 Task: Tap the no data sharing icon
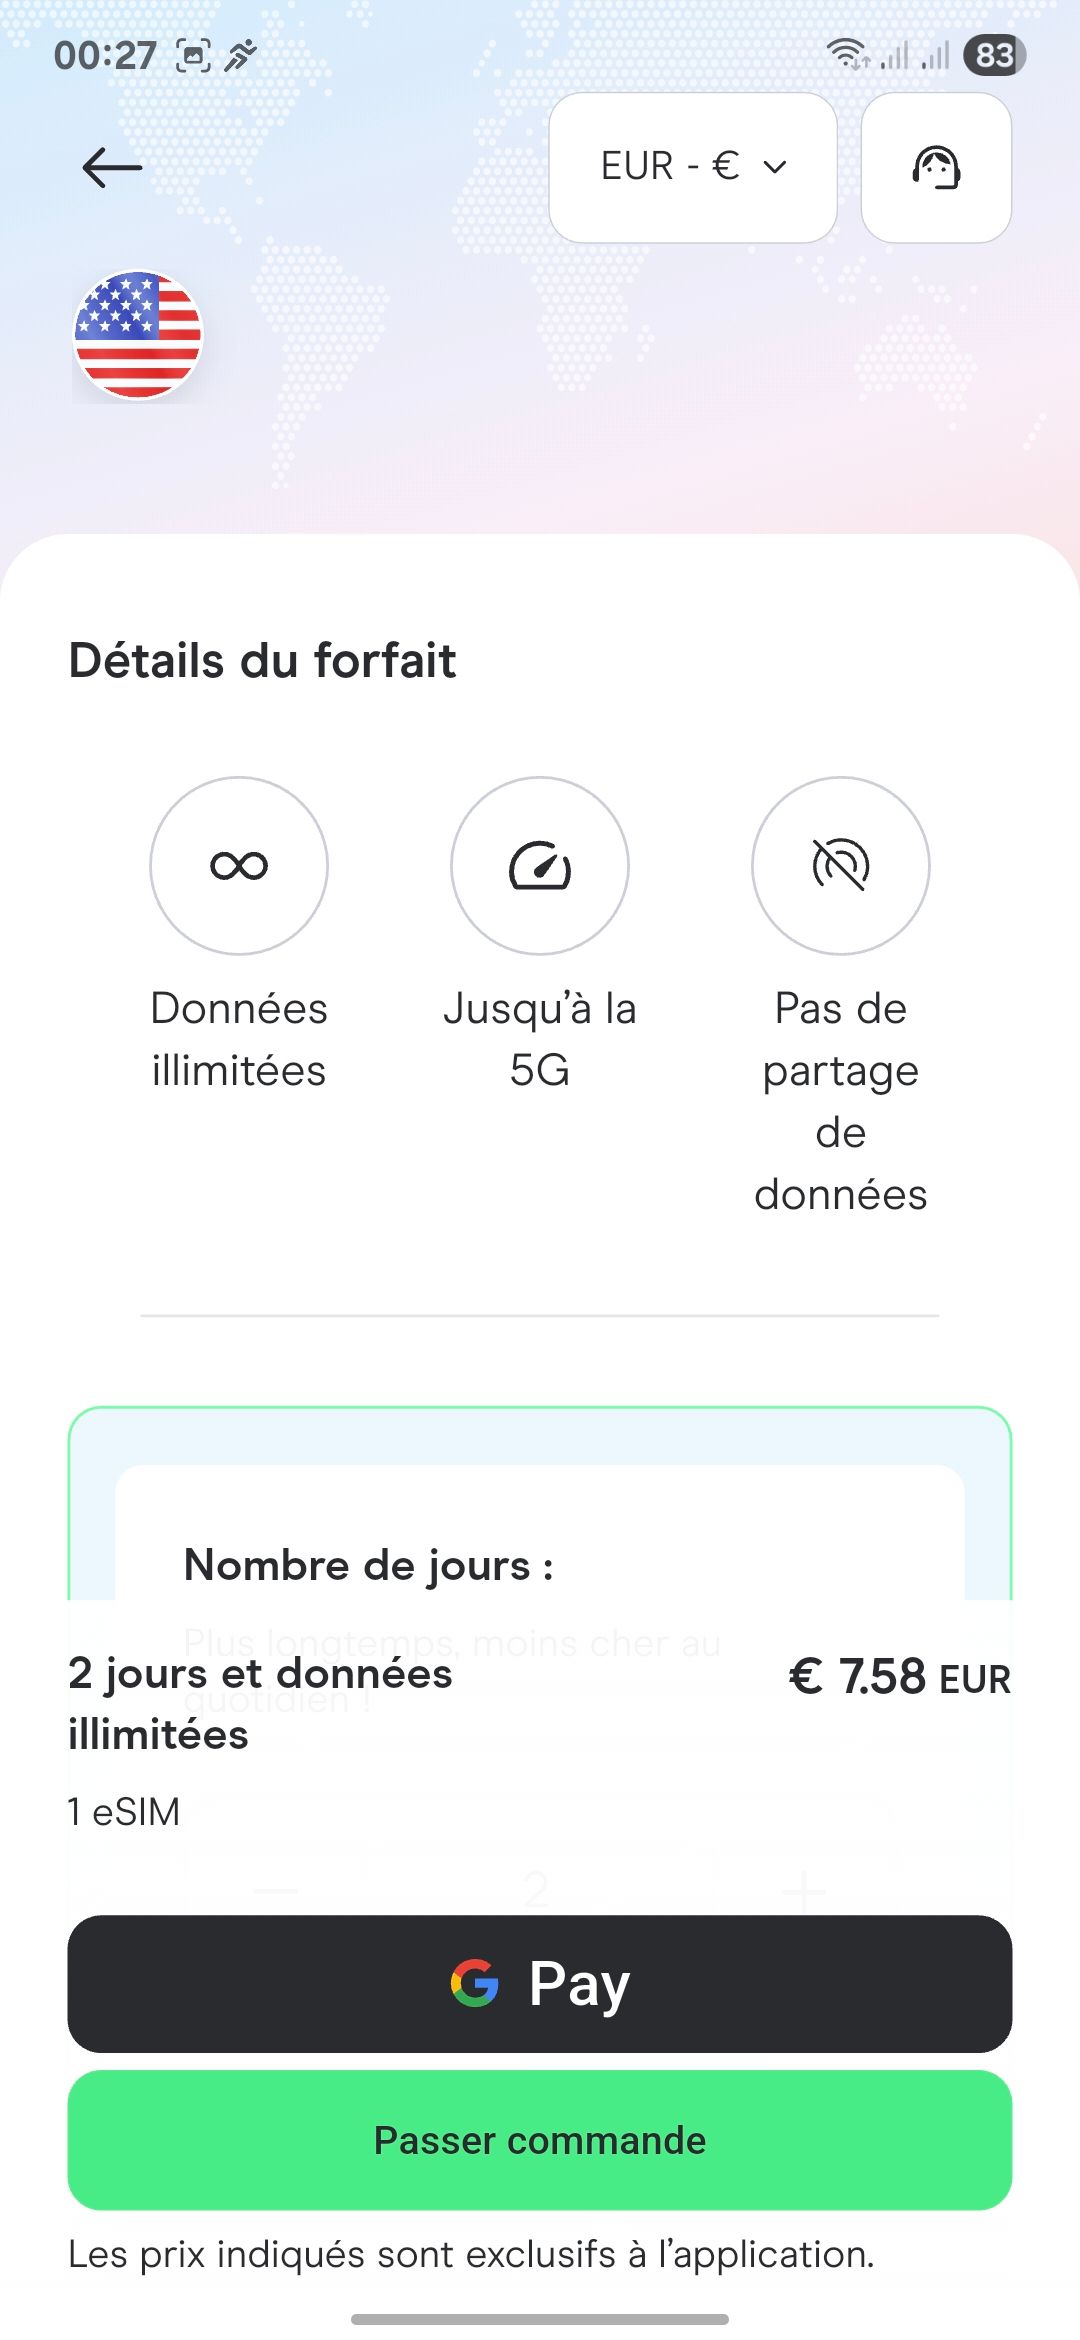[841, 865]
